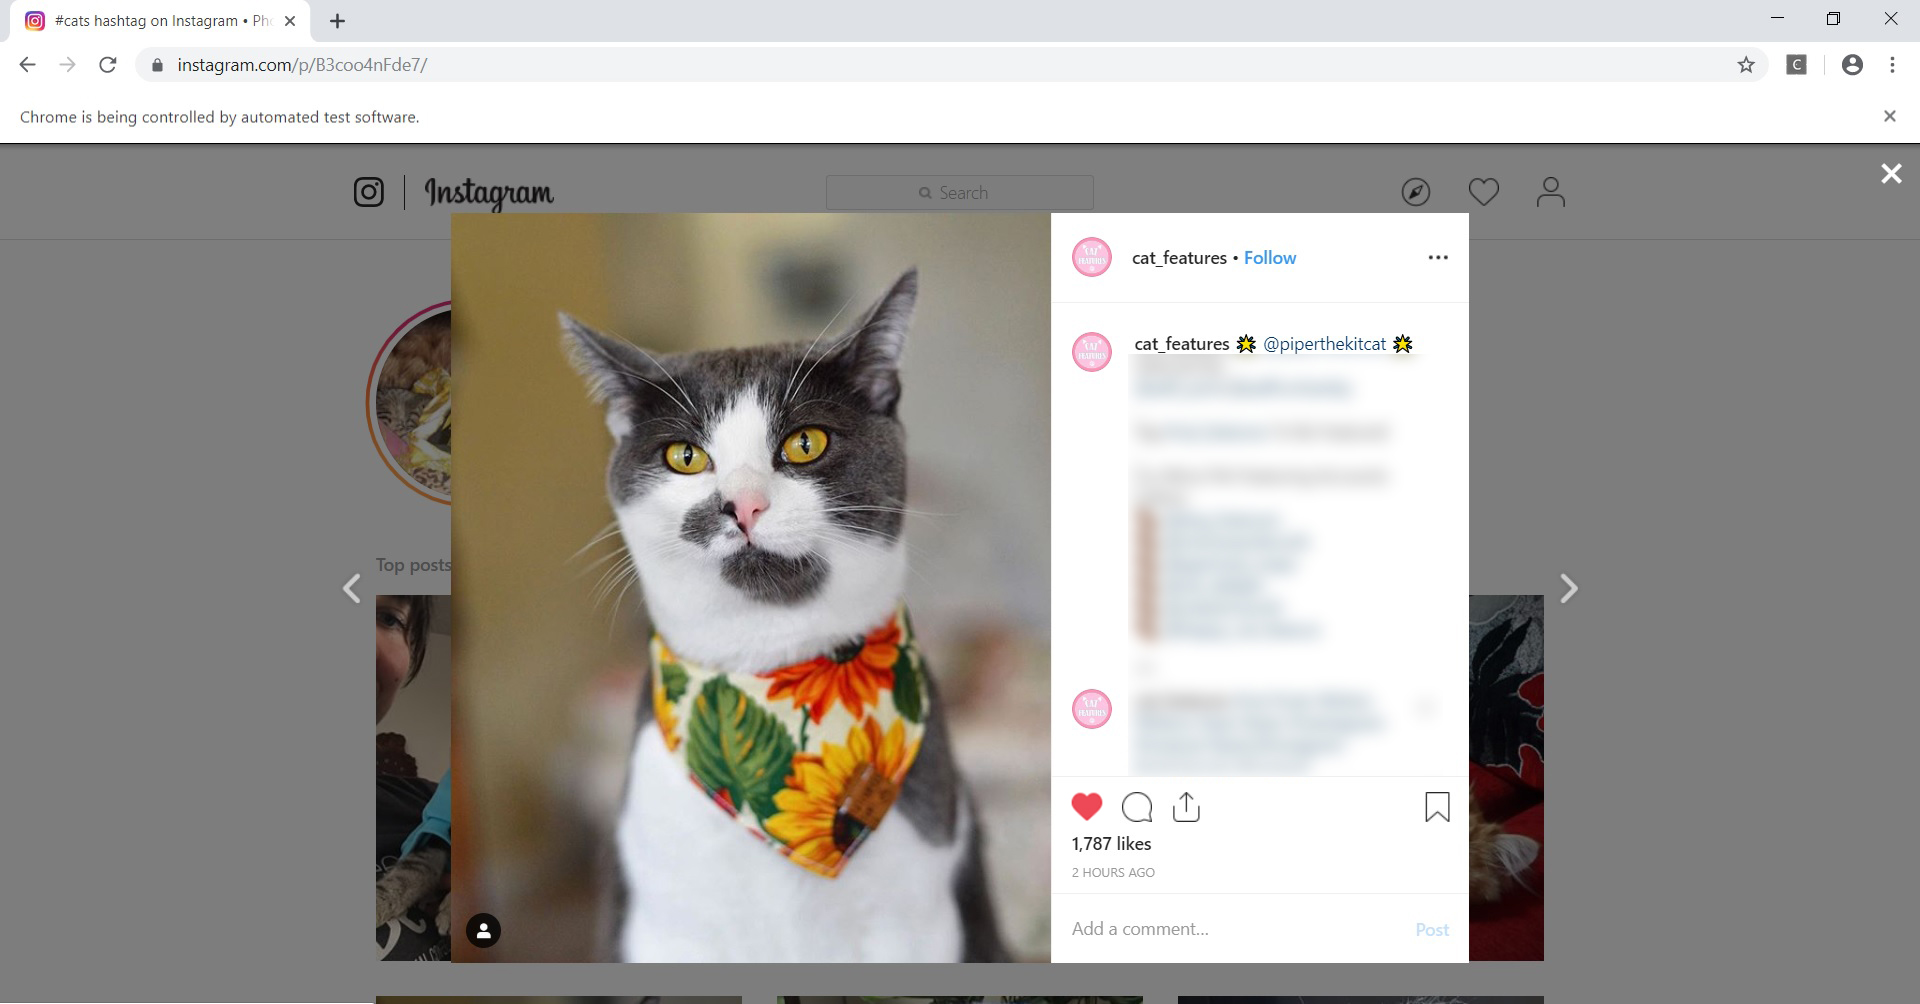Viewport: 1920px width, 1004px height.
Task: Click cat_features avatar beside the caption
Action: [1092, 352]
